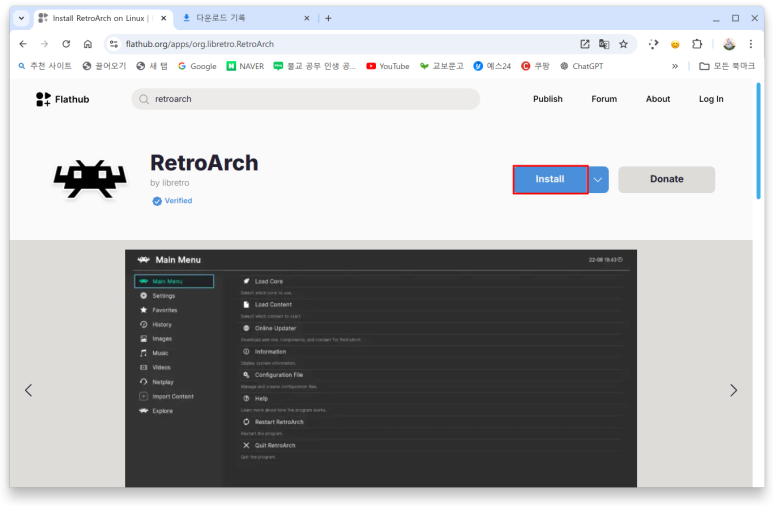Open the 교보문고 bookmark
Image resolution: width=773 pixels, height=506 pixels.
442,66
